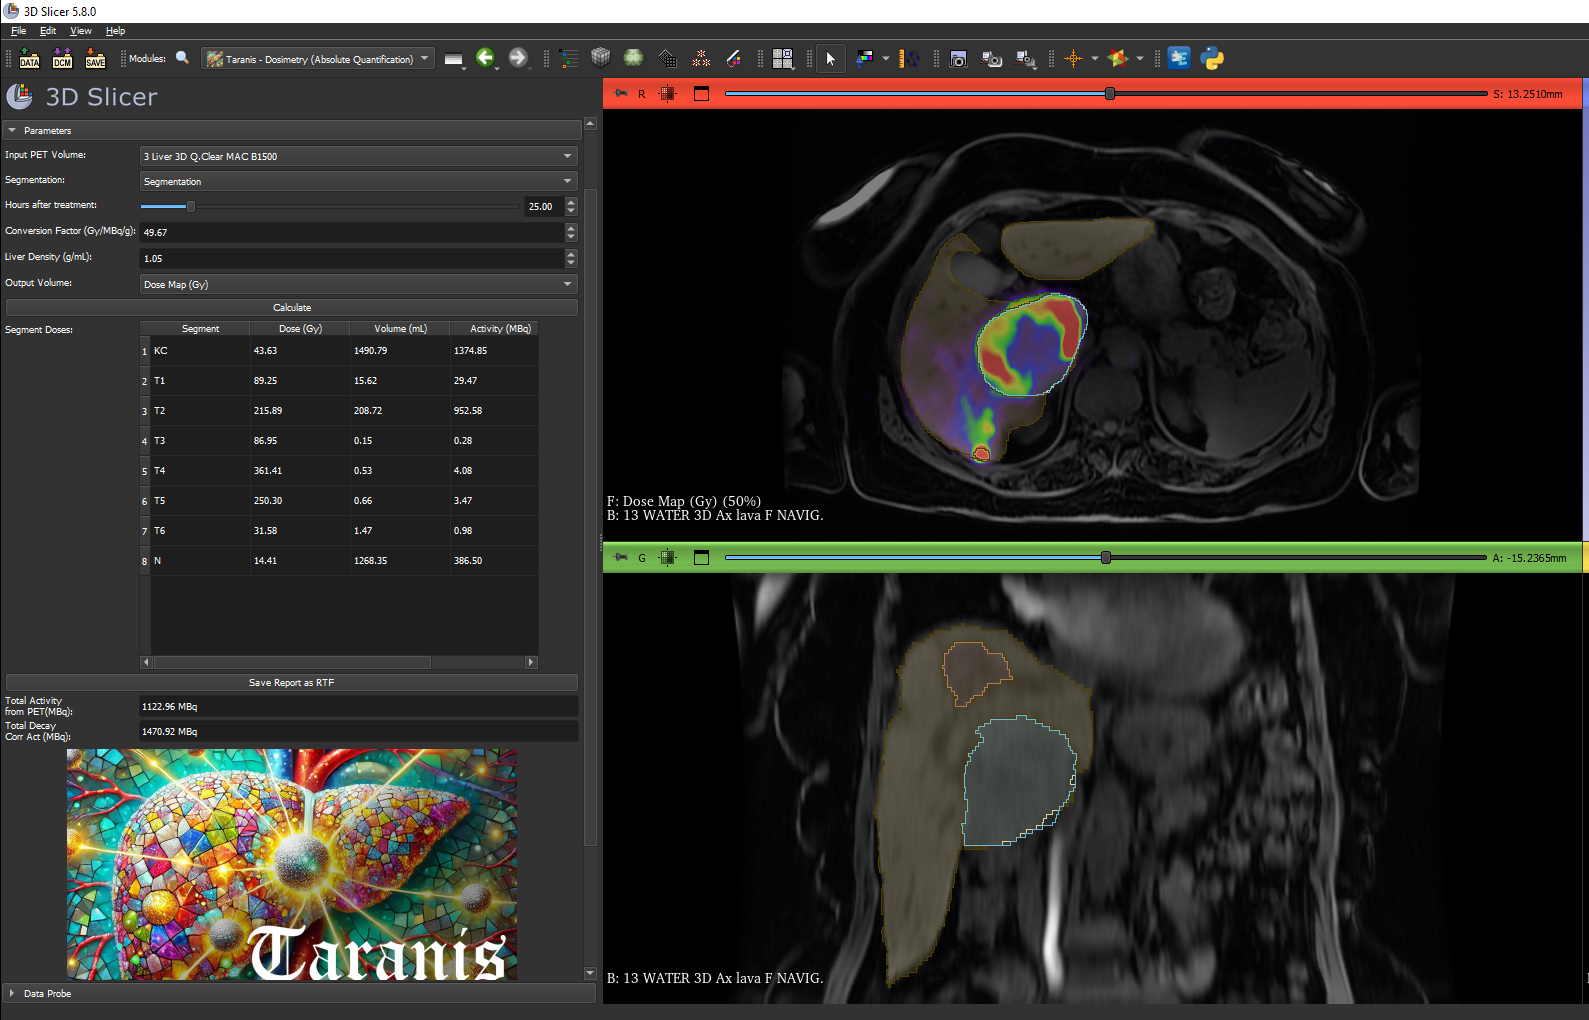Adjust the Hours after treatment slider
The width and height of the screenshot is (1589, 1020).
click(x=191, y=206)
